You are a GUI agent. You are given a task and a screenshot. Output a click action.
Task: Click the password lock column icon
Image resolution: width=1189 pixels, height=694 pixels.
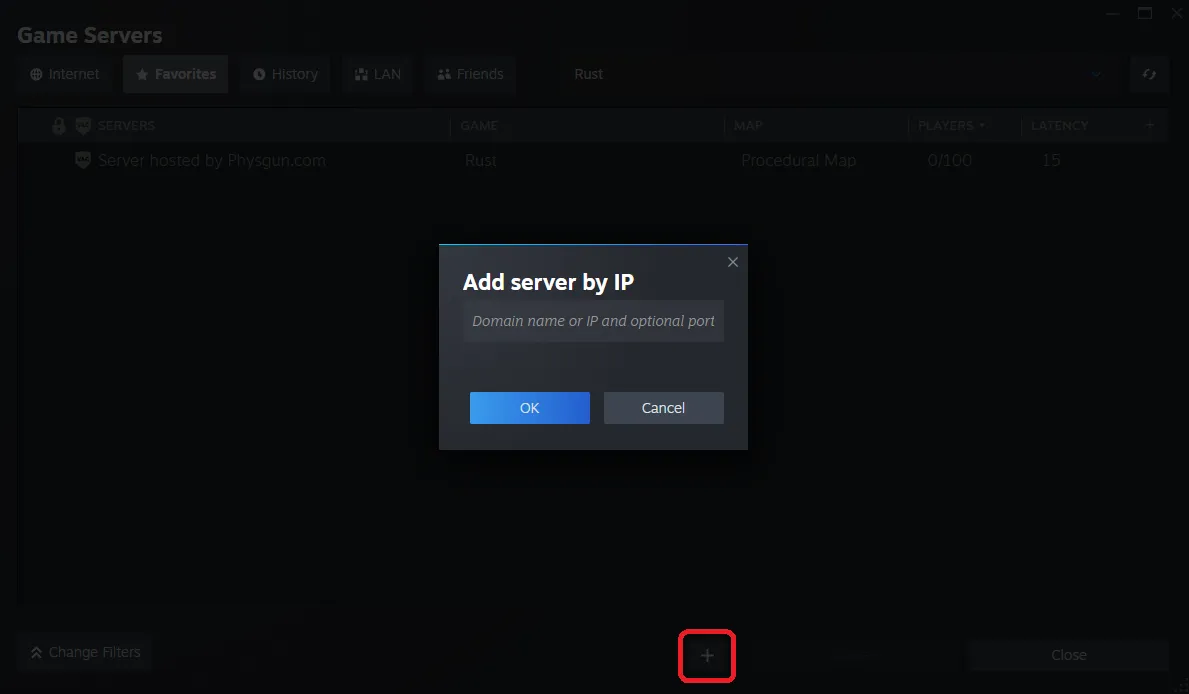point(59,126)
